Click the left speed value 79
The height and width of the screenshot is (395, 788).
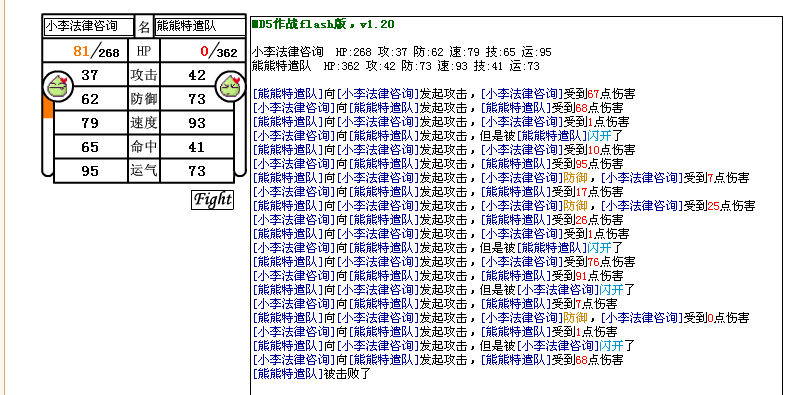(90, 123)
